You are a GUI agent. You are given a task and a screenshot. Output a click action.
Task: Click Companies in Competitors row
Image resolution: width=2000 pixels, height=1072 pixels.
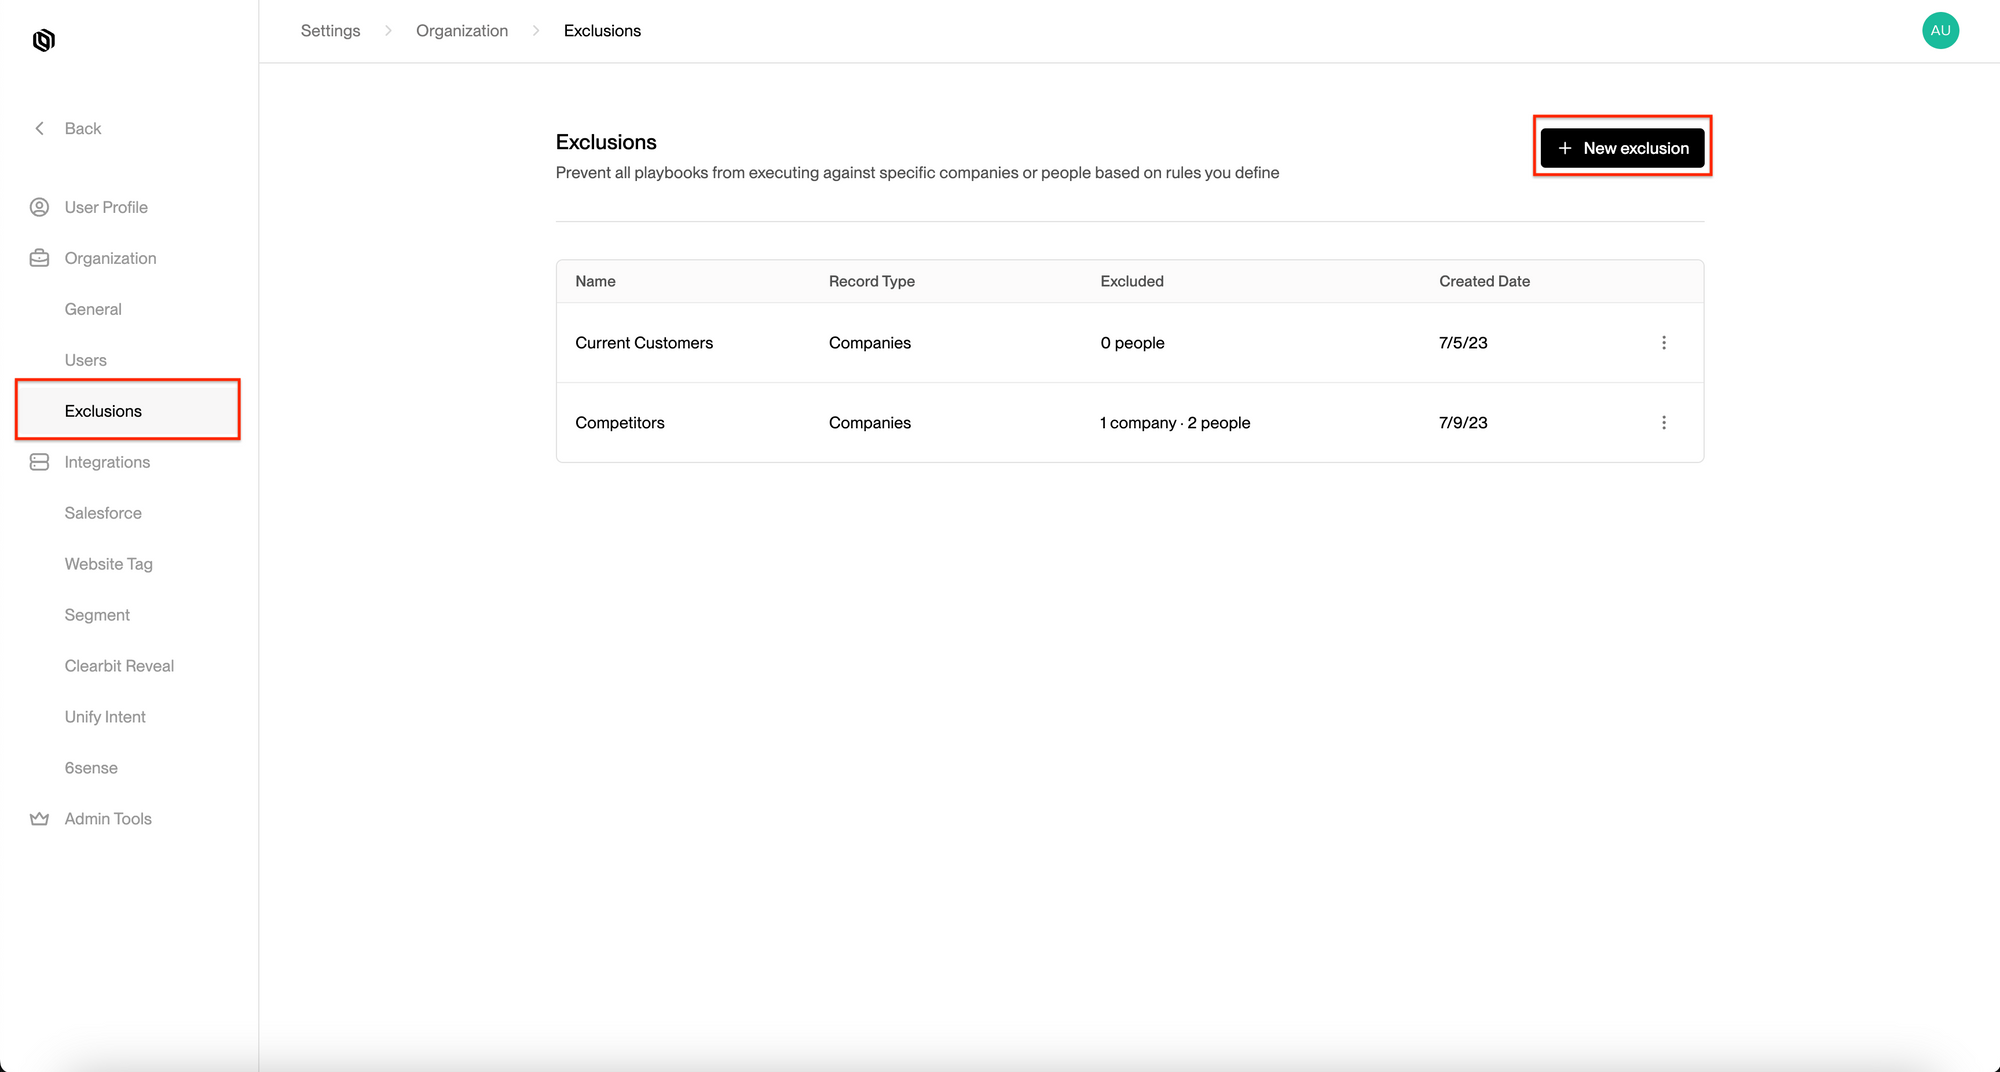pyautogui.click(x=870, y=423)
